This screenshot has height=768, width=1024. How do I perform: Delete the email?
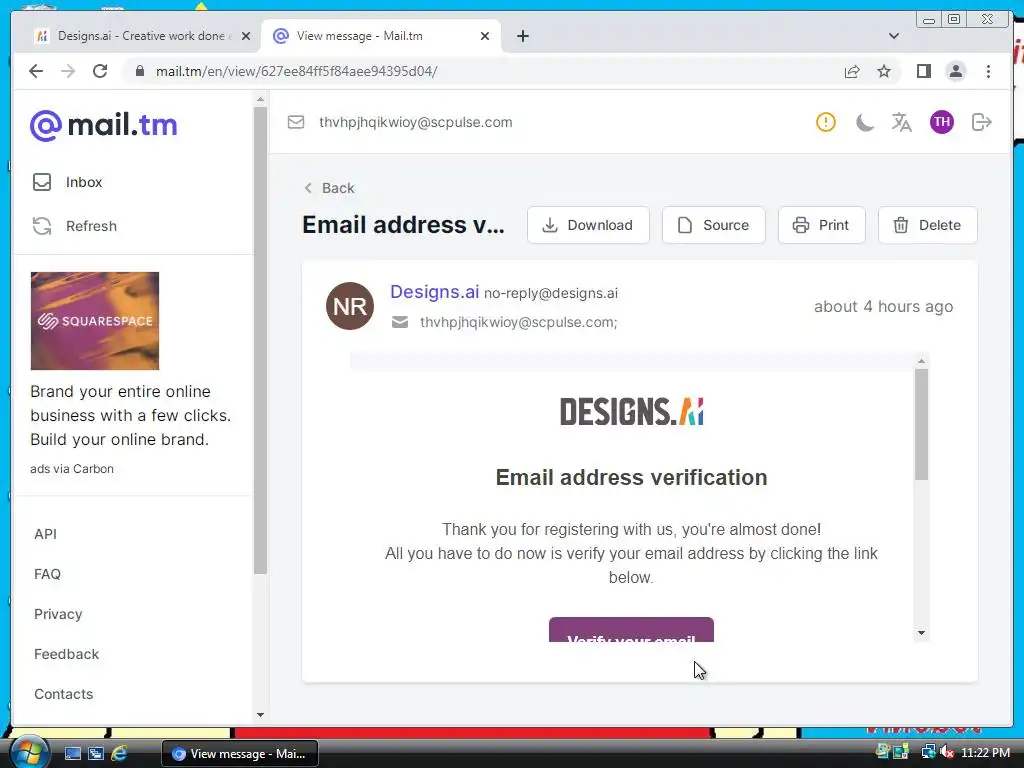coord(927,225)
